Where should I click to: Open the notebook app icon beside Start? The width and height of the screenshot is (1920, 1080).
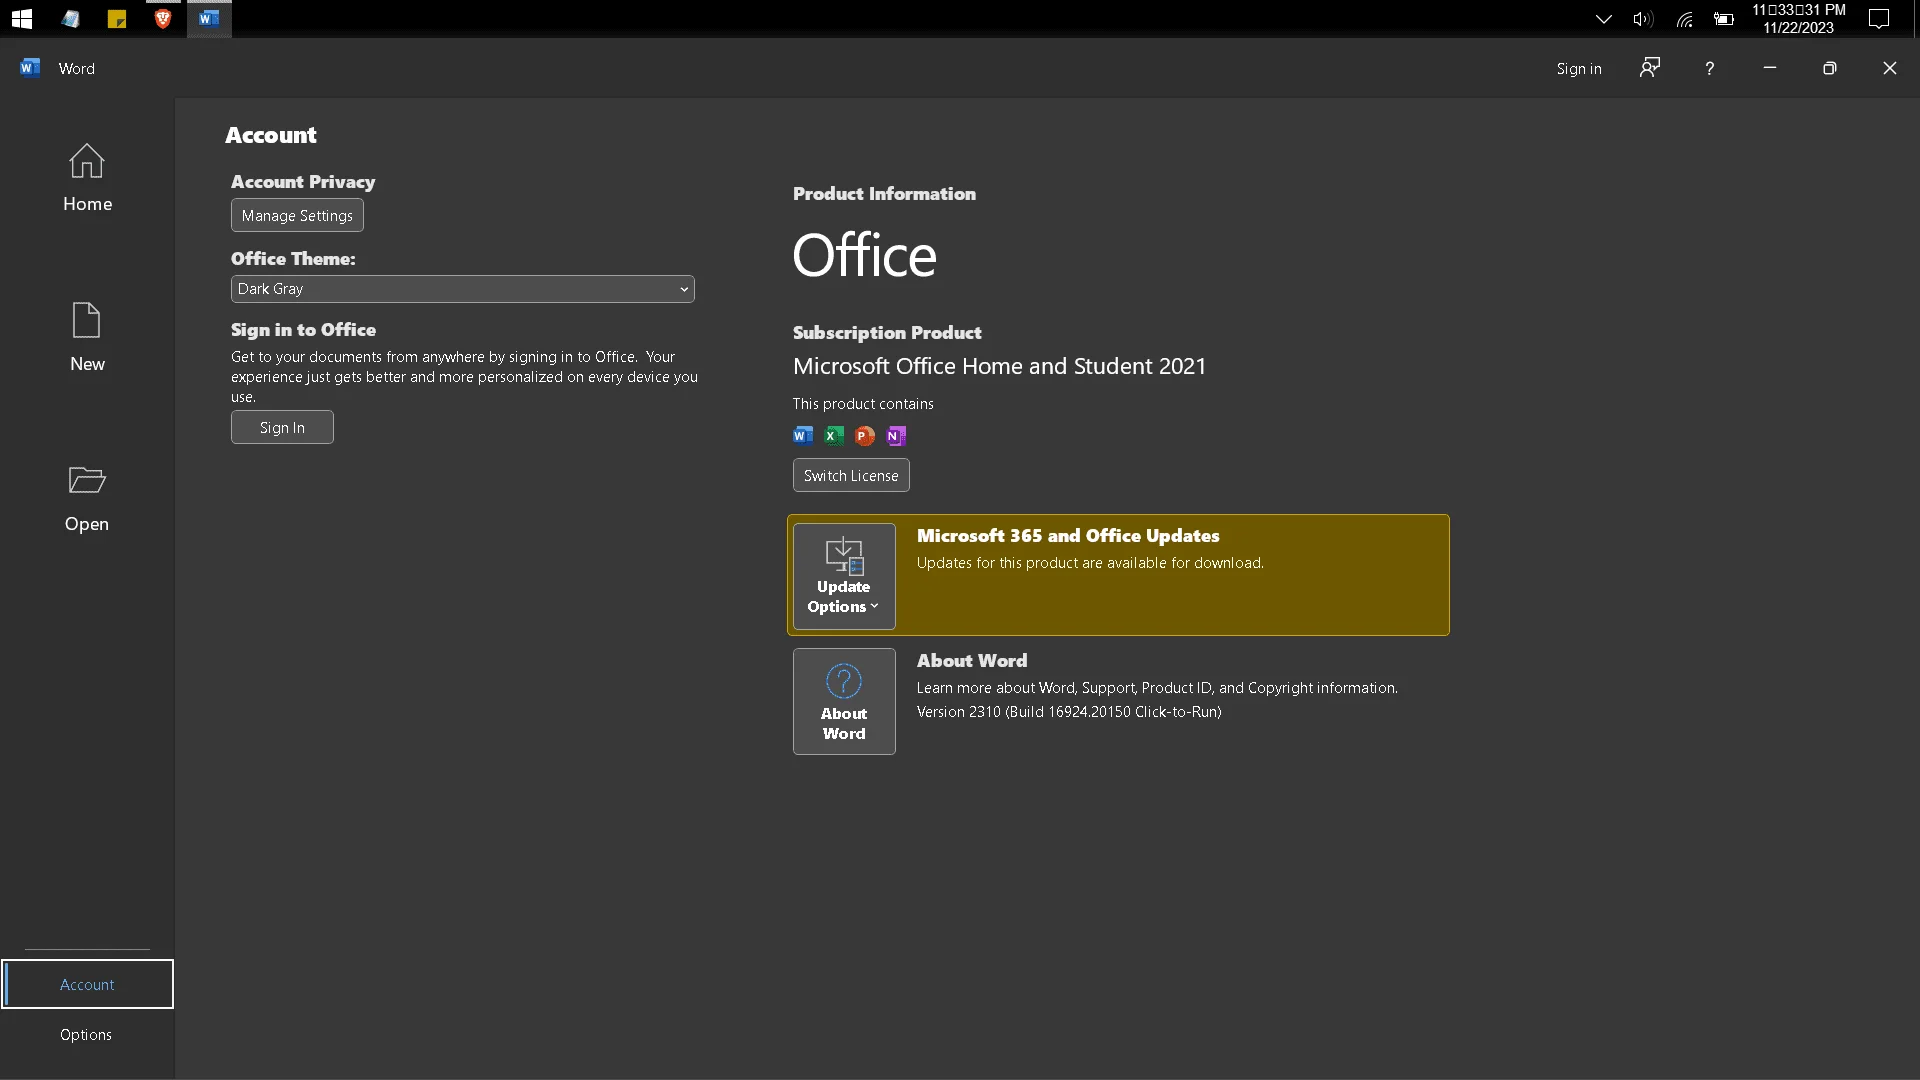click(x=70, y=18)
